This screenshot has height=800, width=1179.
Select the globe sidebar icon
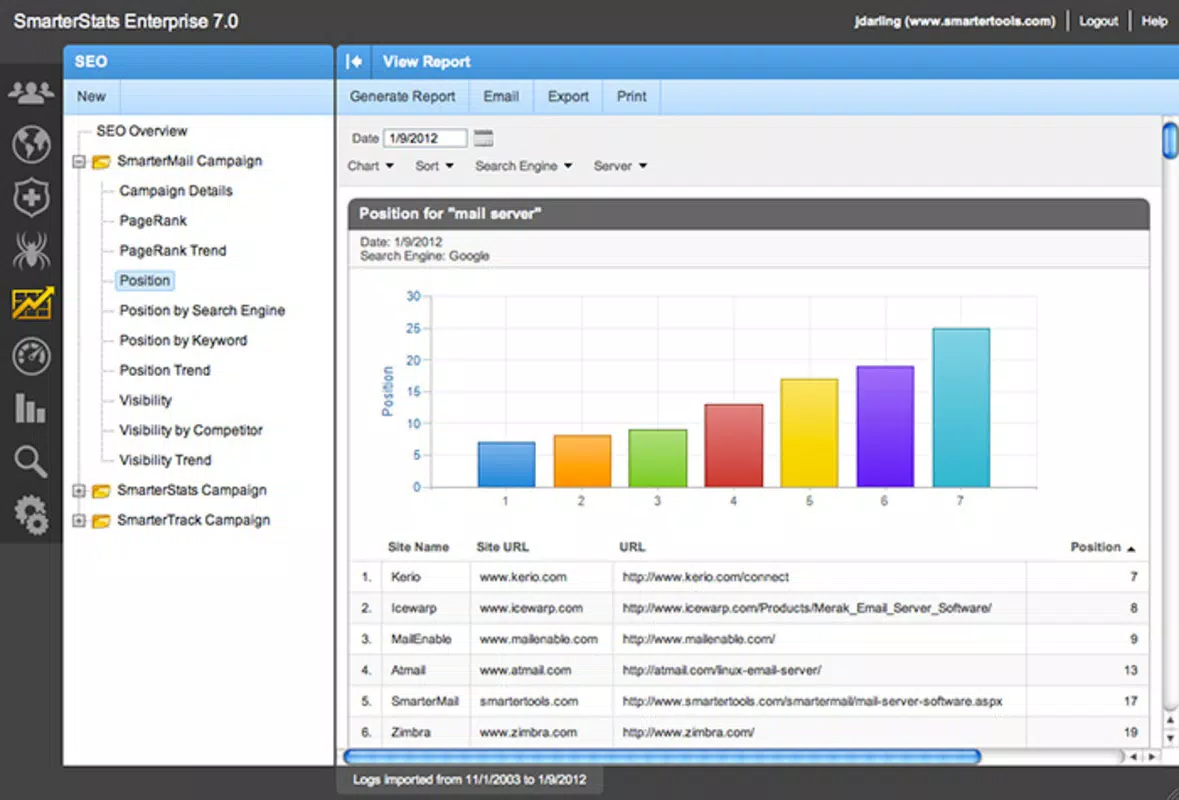tap(31, 144)
